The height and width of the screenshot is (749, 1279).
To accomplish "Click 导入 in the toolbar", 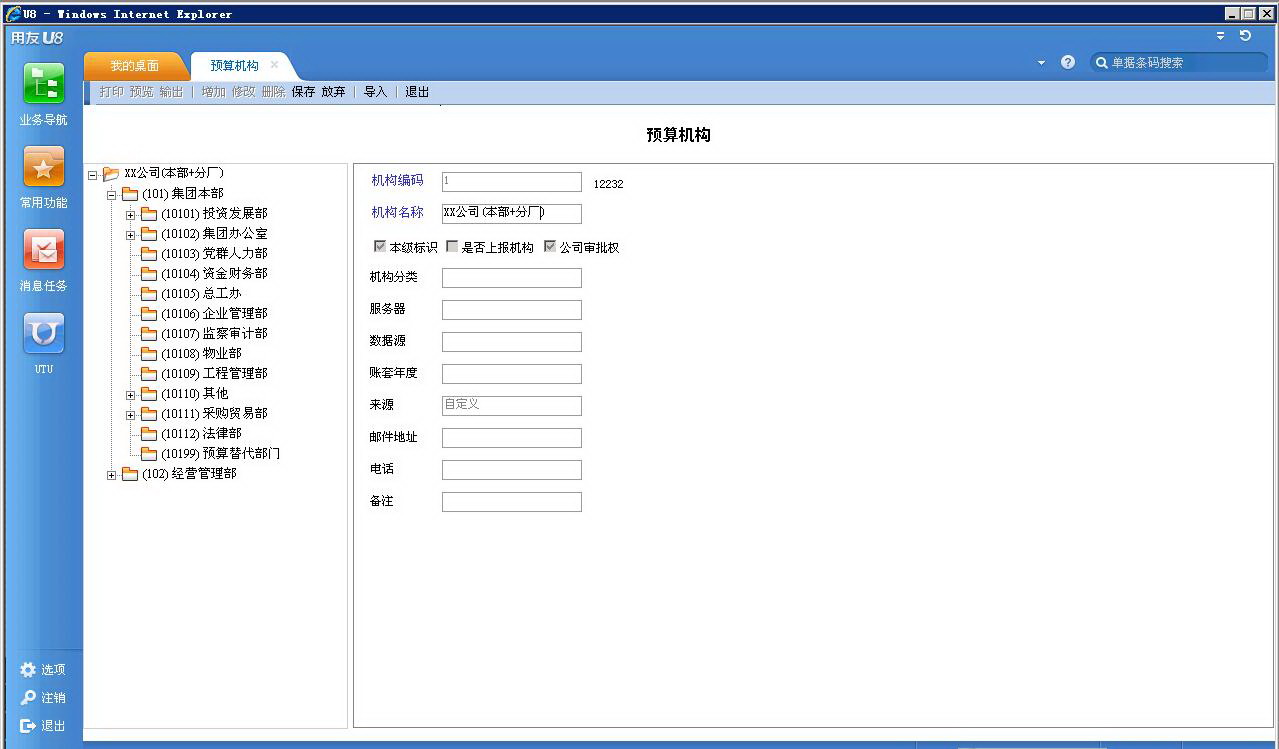I will coord(375,92).
